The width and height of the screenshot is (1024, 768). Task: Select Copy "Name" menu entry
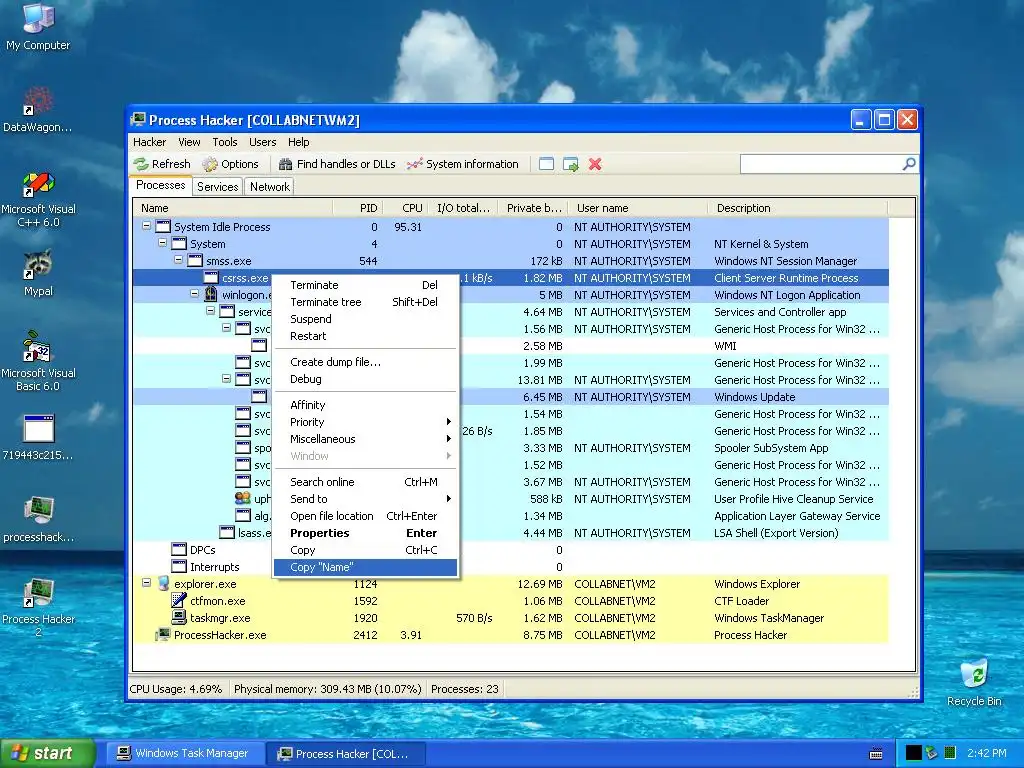tap(365, 567)
